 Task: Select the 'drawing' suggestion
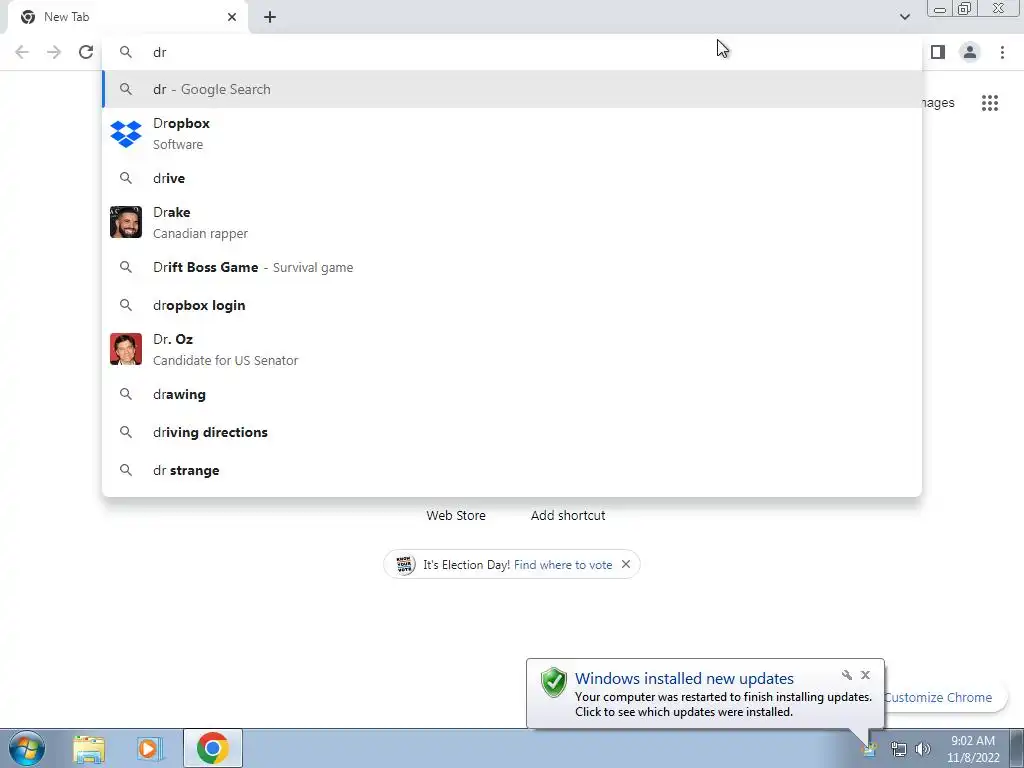coord(512,394)
